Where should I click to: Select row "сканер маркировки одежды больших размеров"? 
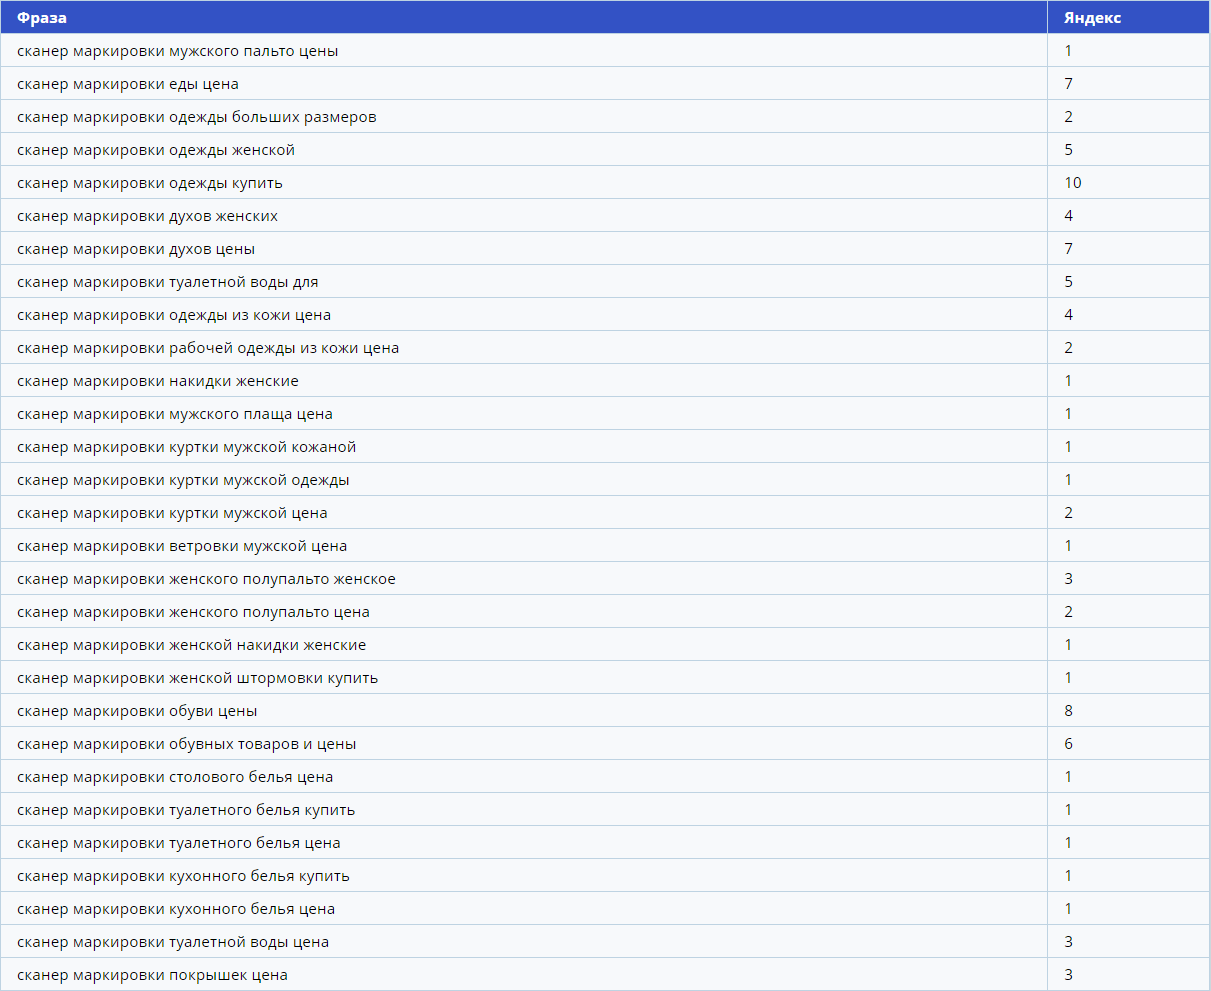[x=605, y=117]
